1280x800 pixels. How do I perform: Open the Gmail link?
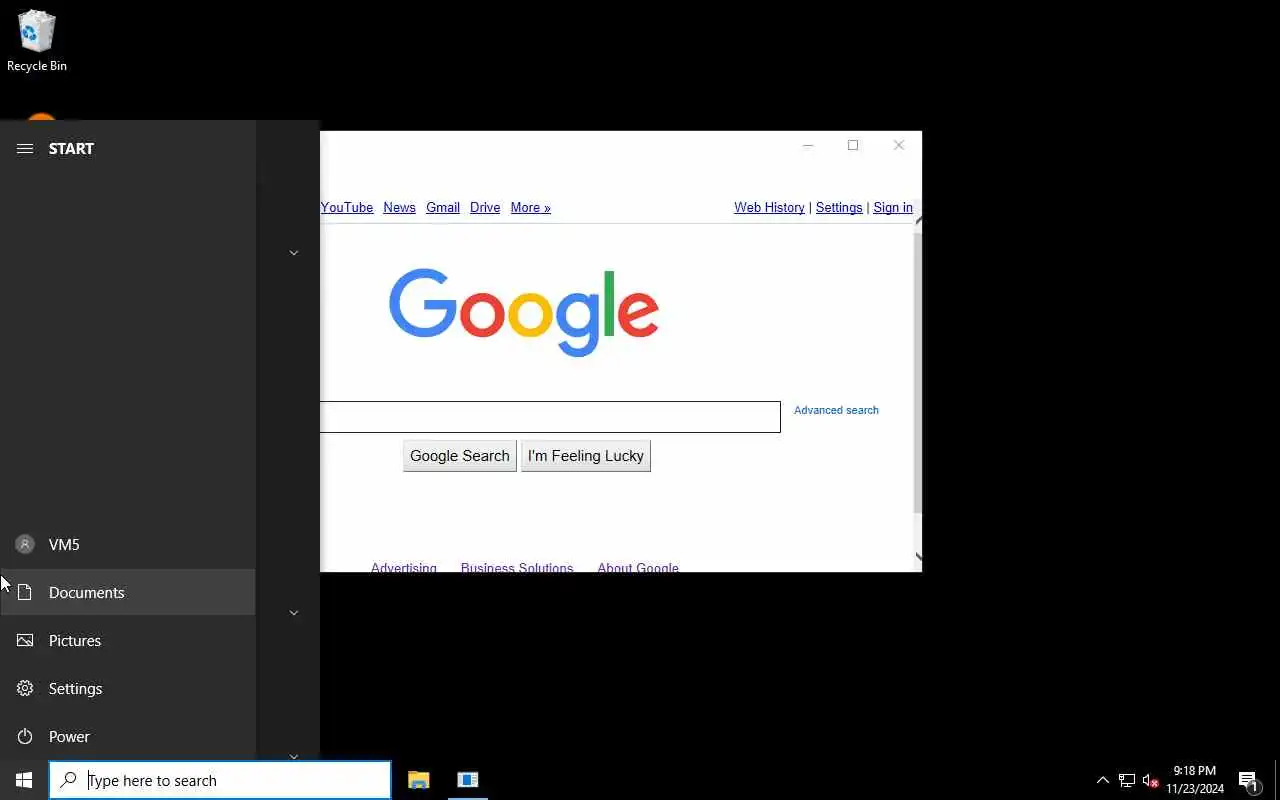pyautogui.click(x=443, y=207)
